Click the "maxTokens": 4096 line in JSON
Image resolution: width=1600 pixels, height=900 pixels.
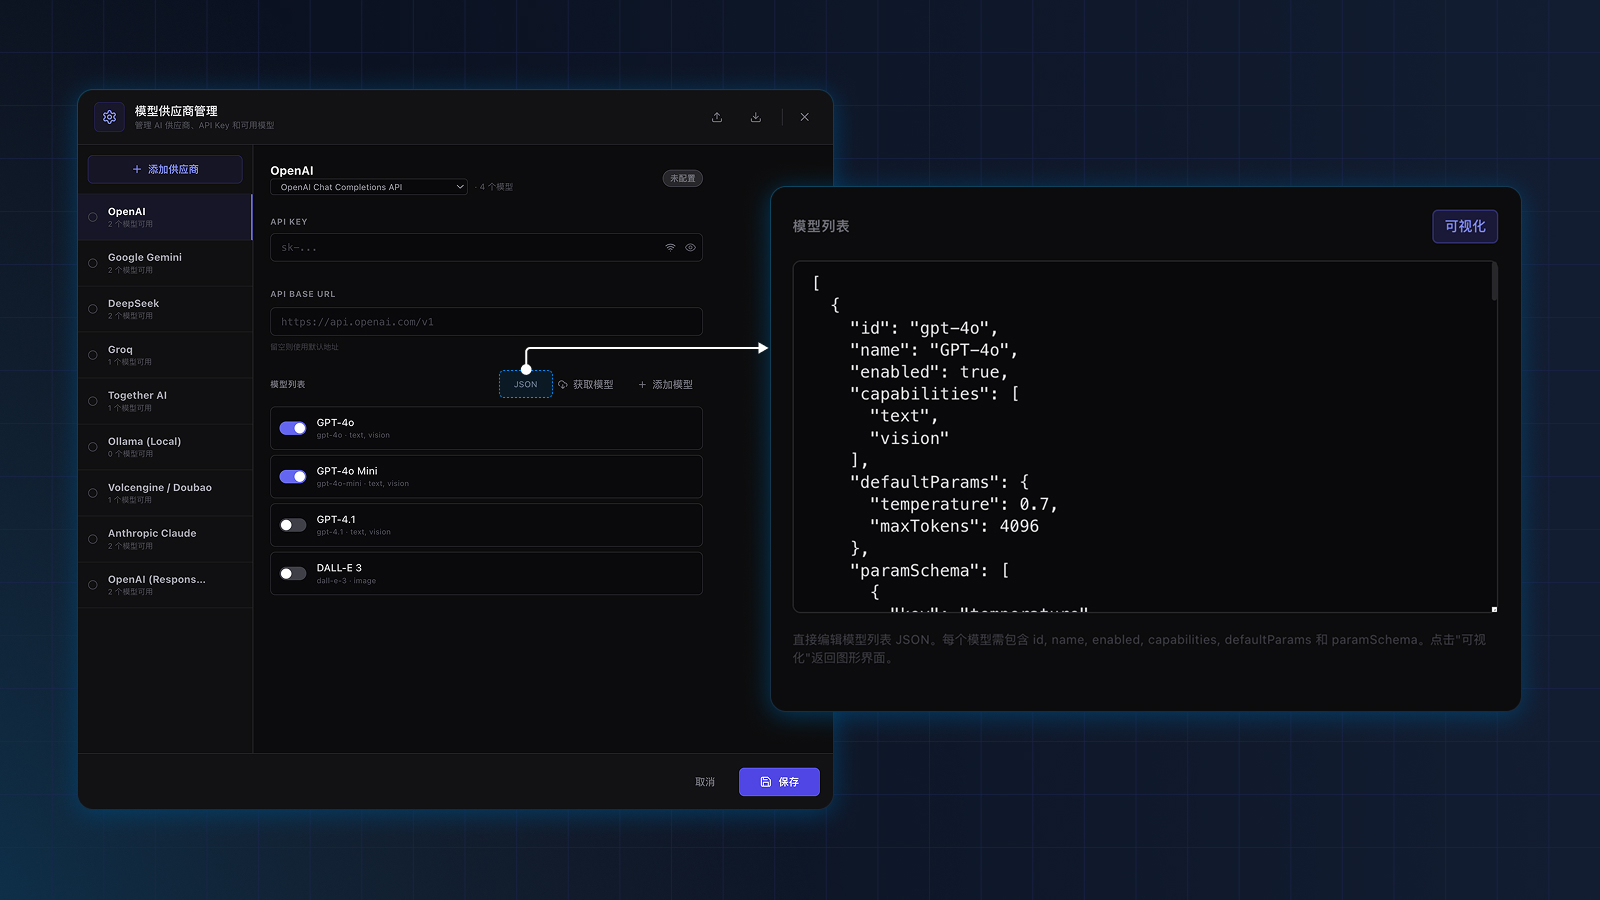(x=954, y=526)
